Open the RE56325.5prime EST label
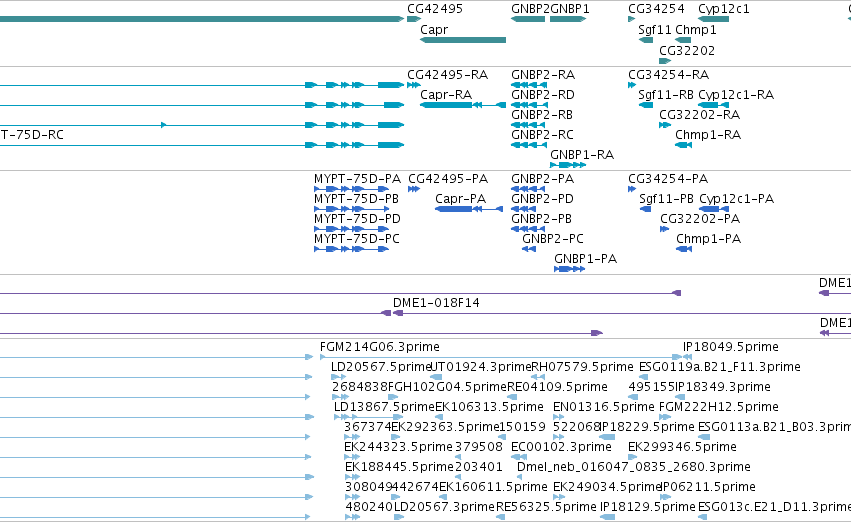 [546, 507]
